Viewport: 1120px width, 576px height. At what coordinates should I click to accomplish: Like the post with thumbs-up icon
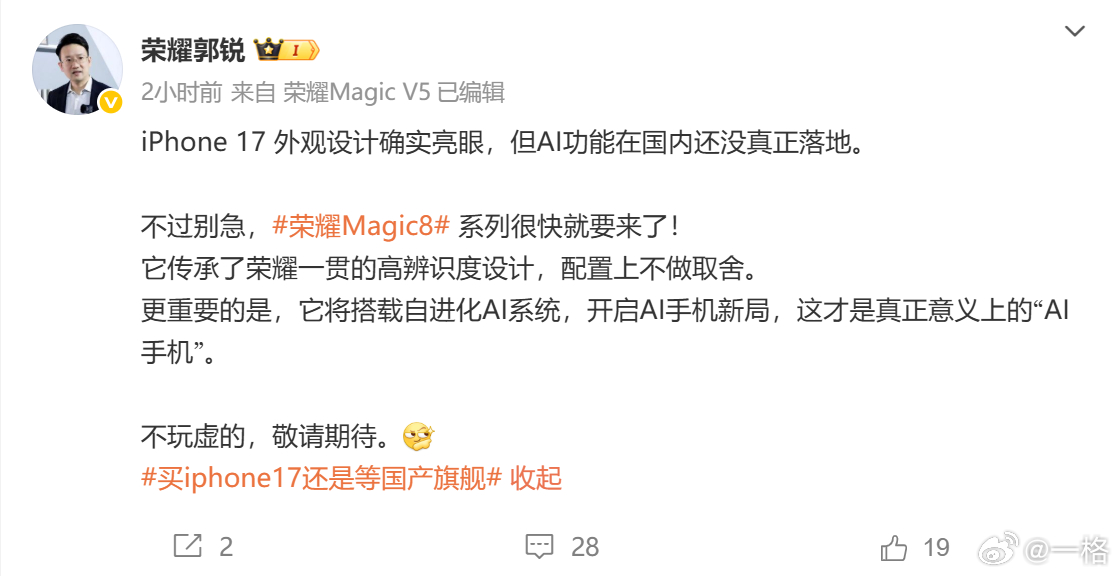point(894,548)
